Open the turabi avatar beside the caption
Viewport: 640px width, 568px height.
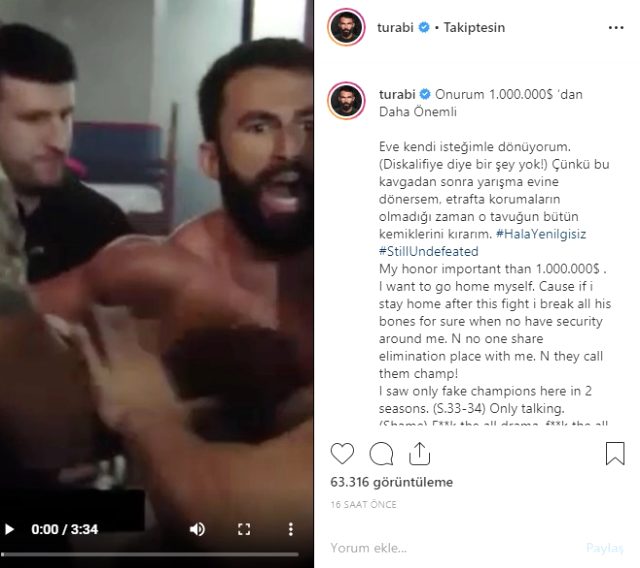[346, 100]
